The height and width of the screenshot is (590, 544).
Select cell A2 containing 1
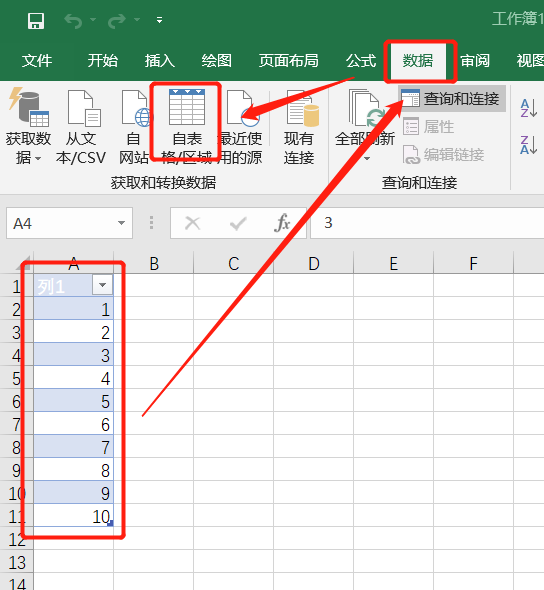(74, 309)
